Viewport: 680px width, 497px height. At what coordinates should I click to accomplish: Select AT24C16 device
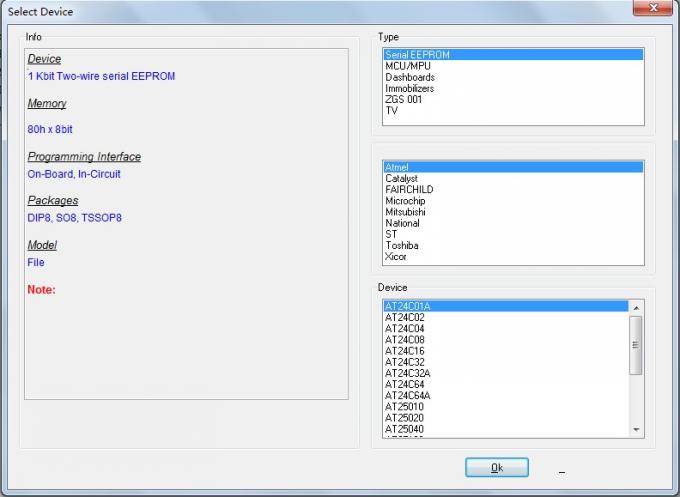tap(506, 351)
